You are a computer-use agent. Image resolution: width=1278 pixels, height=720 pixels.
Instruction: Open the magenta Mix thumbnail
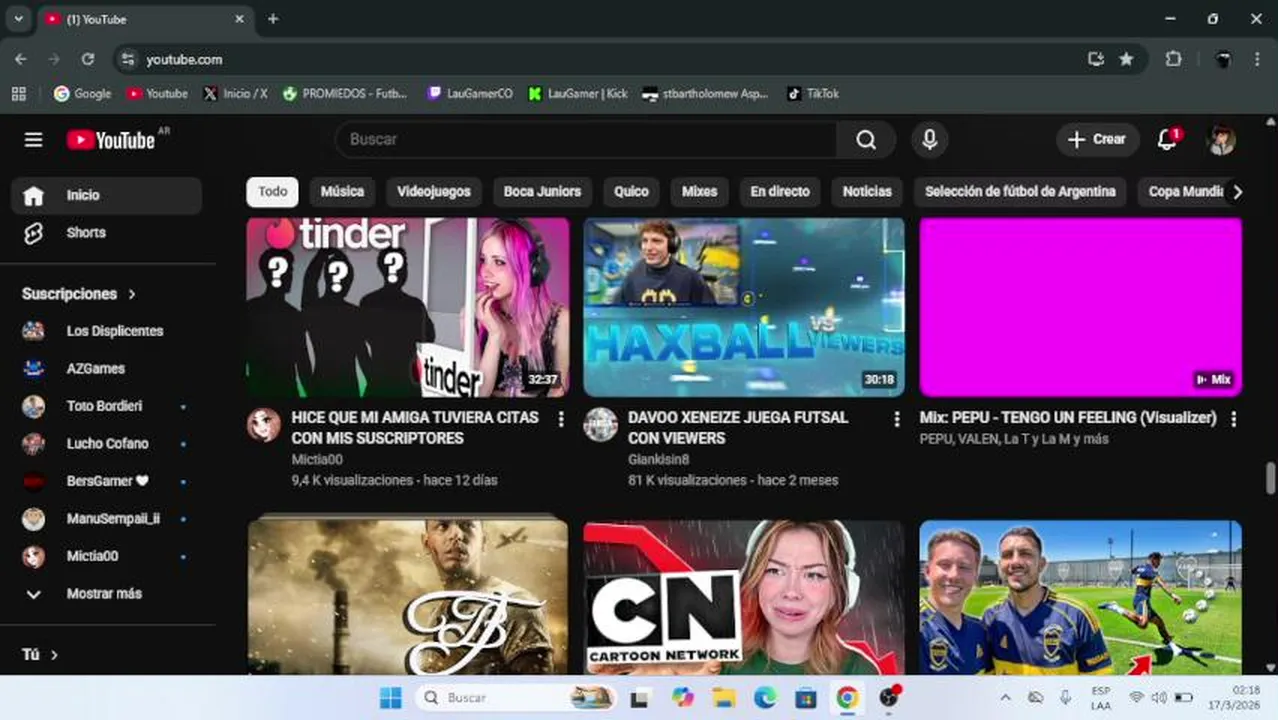1081,307
